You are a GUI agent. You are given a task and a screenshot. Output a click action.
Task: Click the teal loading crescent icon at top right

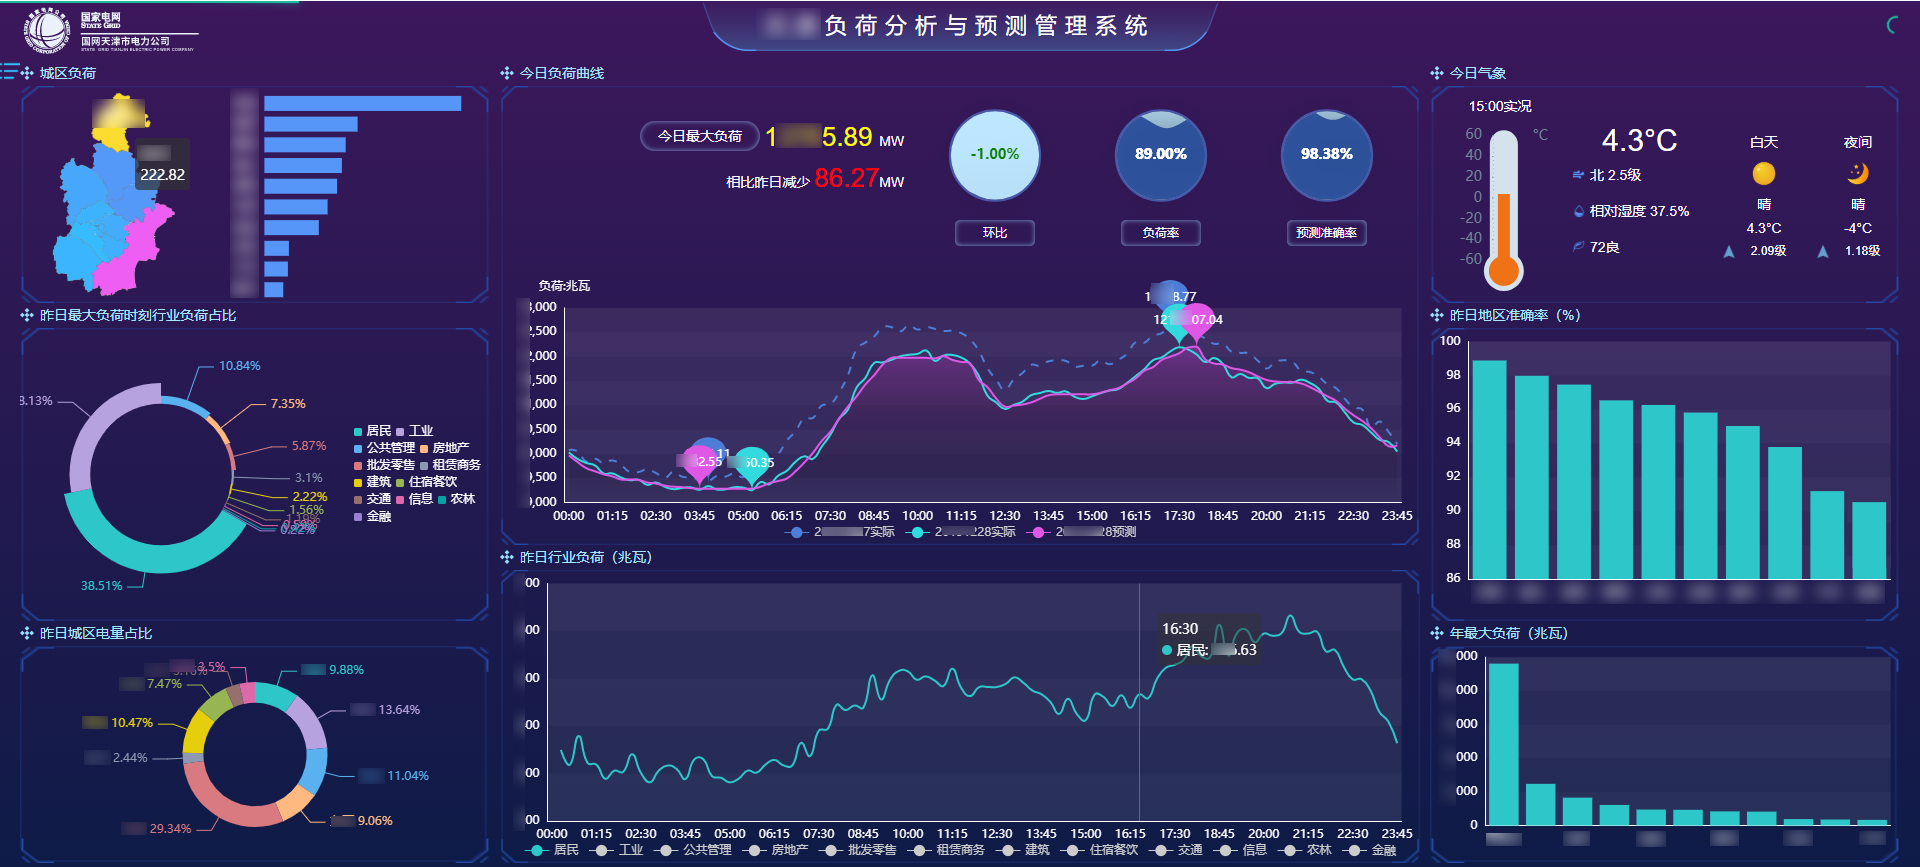pyautogui.click(x=1893, y=25)
